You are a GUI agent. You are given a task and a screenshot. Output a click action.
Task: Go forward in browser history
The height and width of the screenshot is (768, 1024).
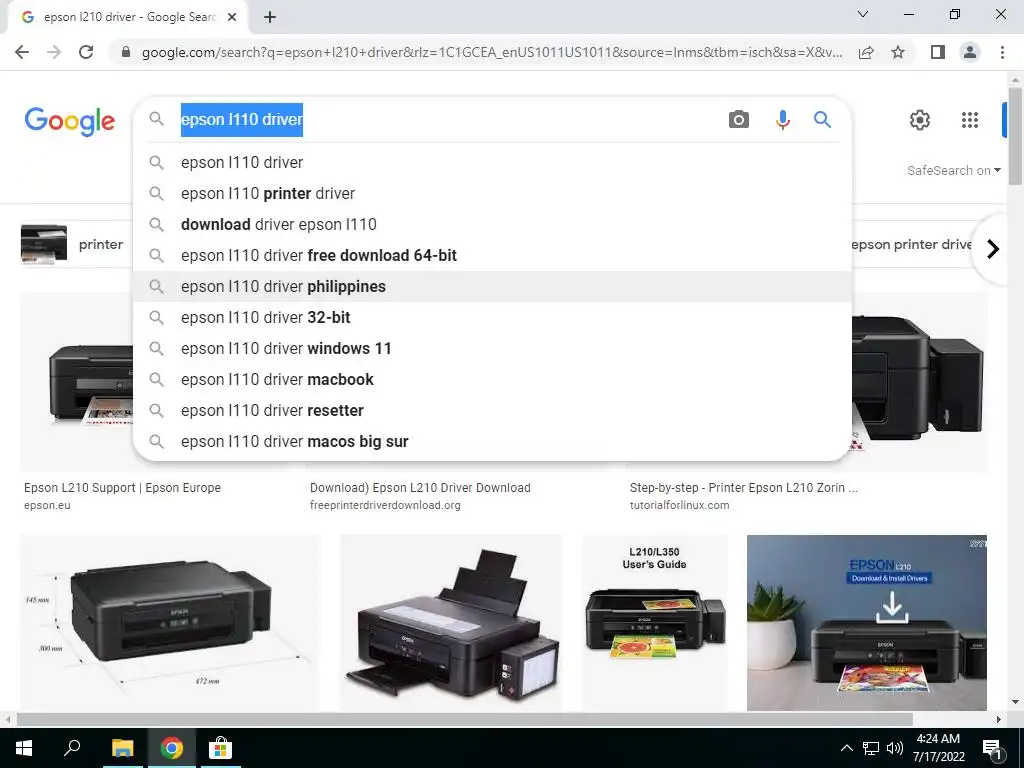(x=54, y=52)
